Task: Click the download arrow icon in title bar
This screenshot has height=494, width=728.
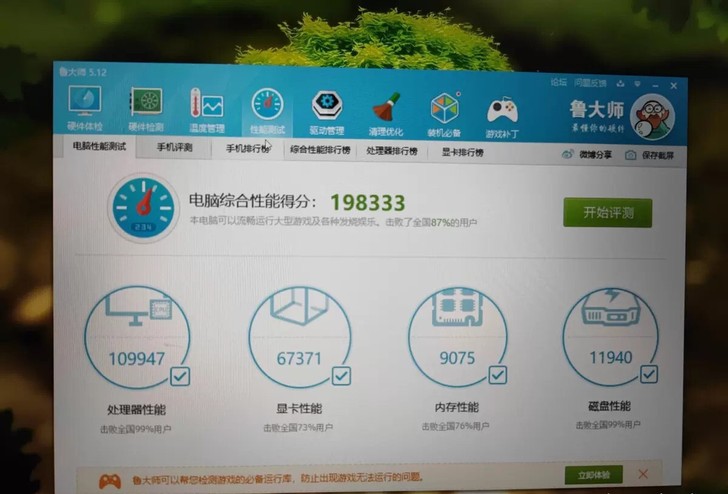Action: point(621,84)
